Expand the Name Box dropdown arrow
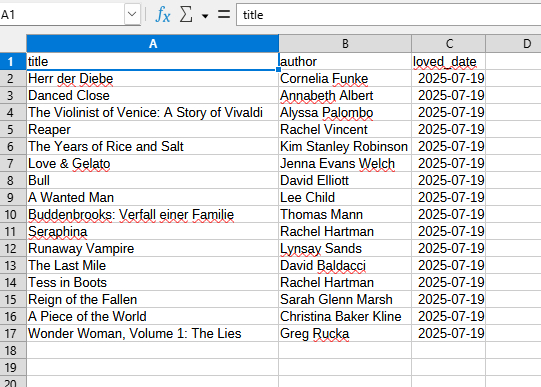This screenshot has height=387, width=541. [132, 14]
